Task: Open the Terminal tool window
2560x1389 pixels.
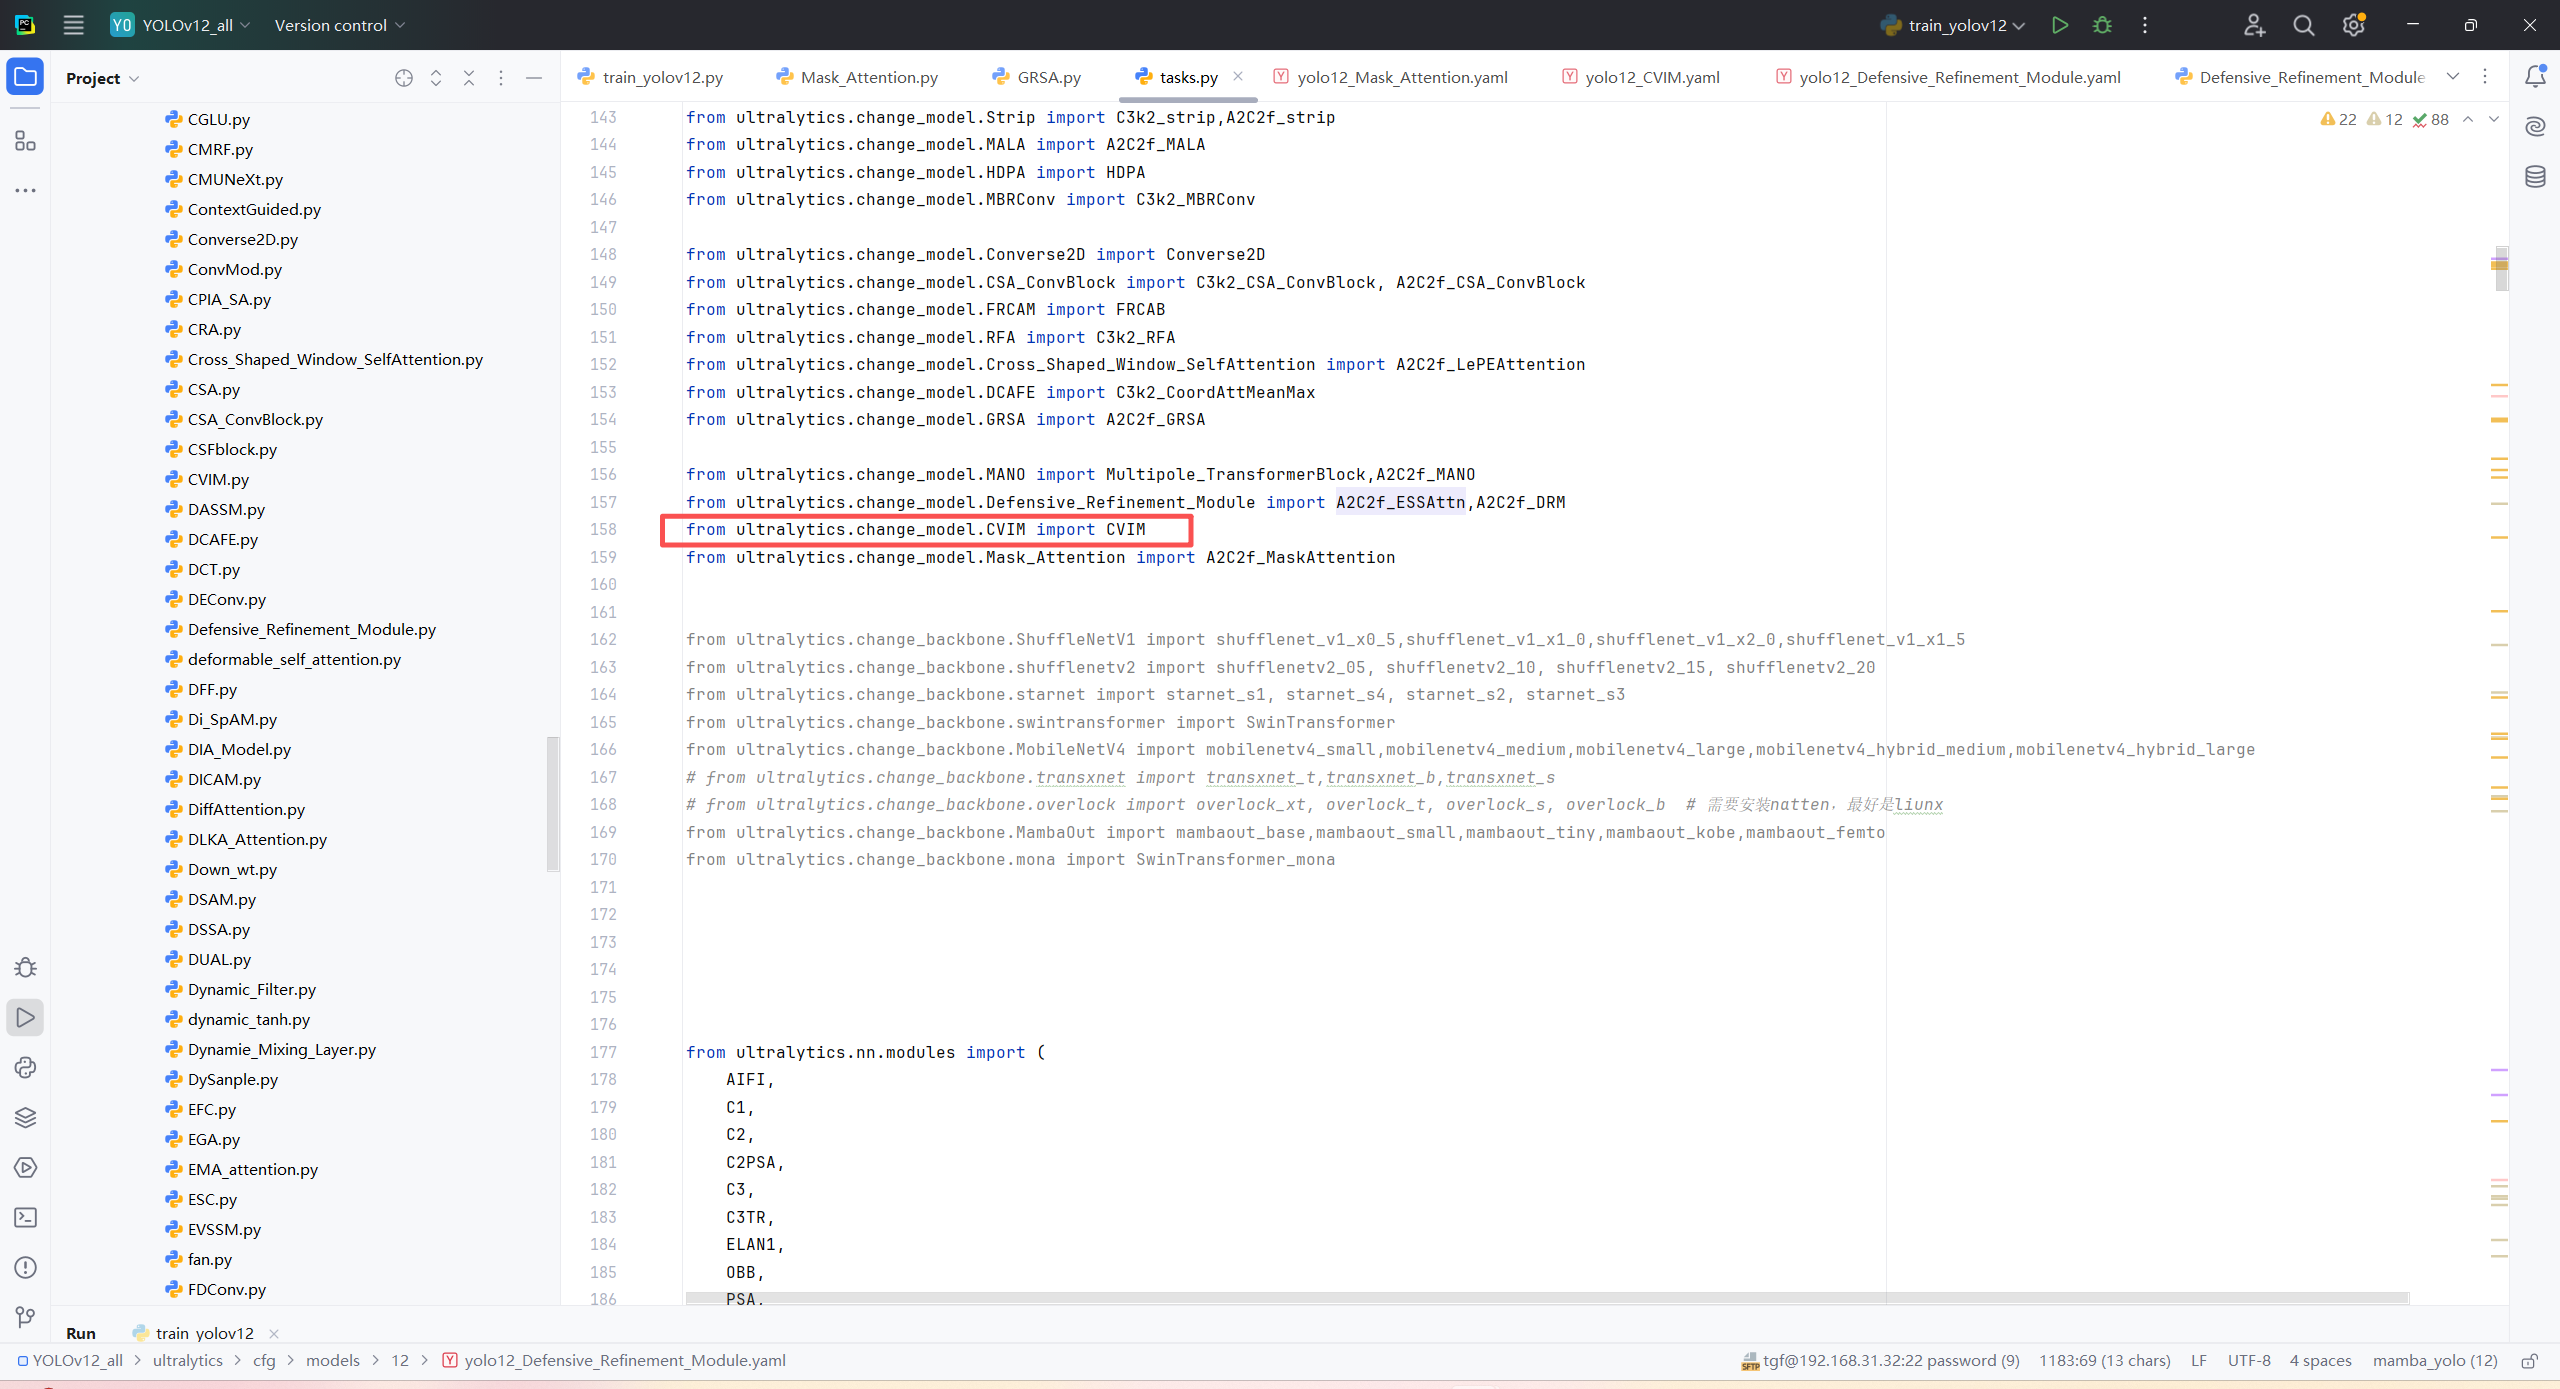Action: pos(25,1217)
